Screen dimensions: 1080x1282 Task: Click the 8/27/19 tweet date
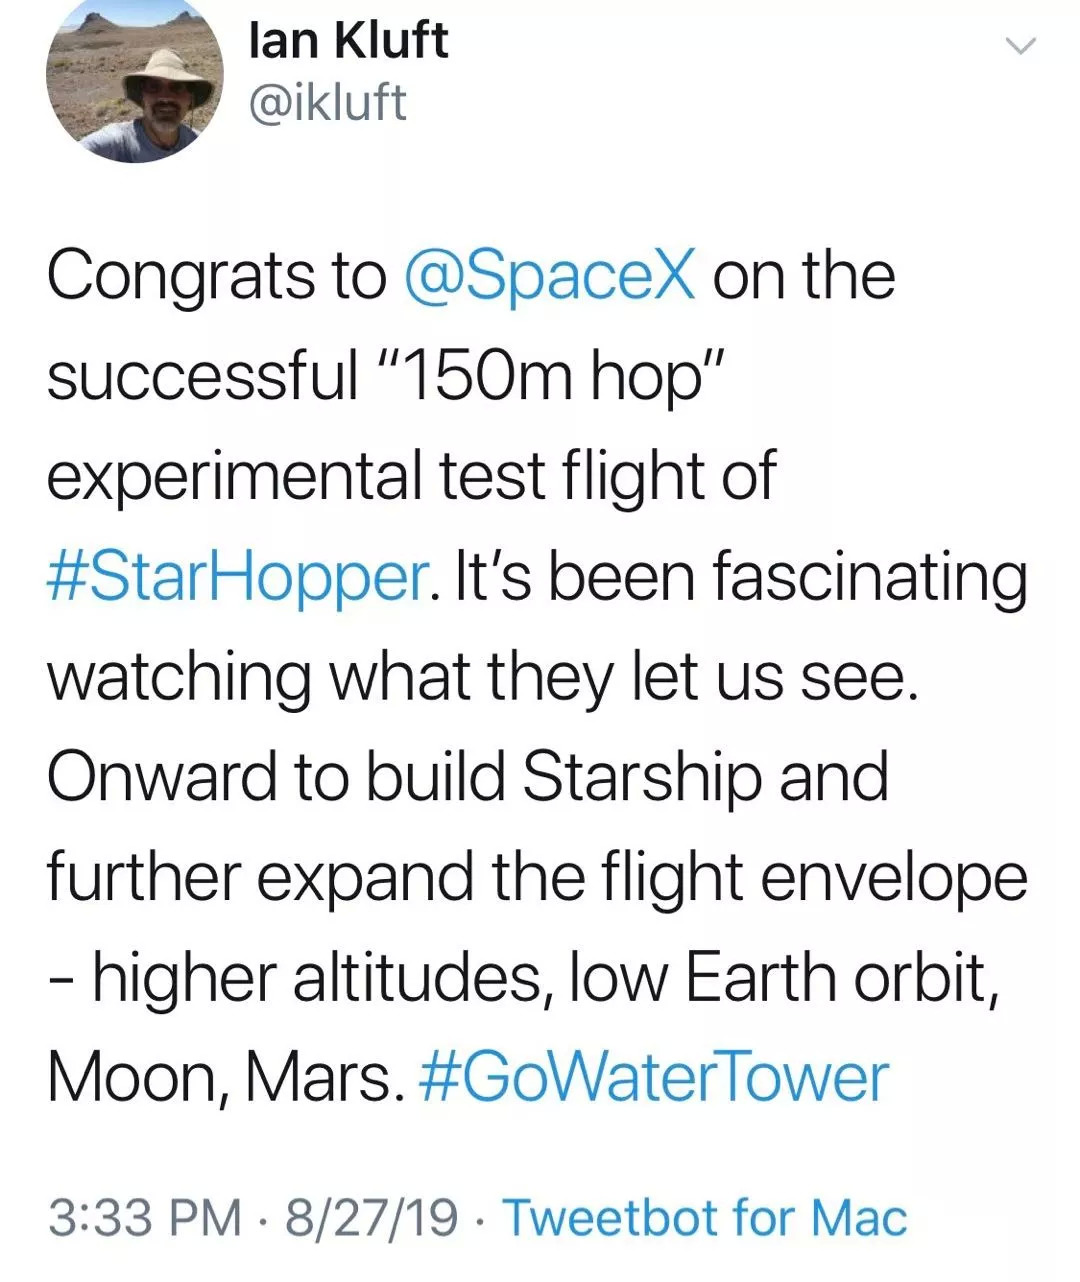tap(372, 1218)
